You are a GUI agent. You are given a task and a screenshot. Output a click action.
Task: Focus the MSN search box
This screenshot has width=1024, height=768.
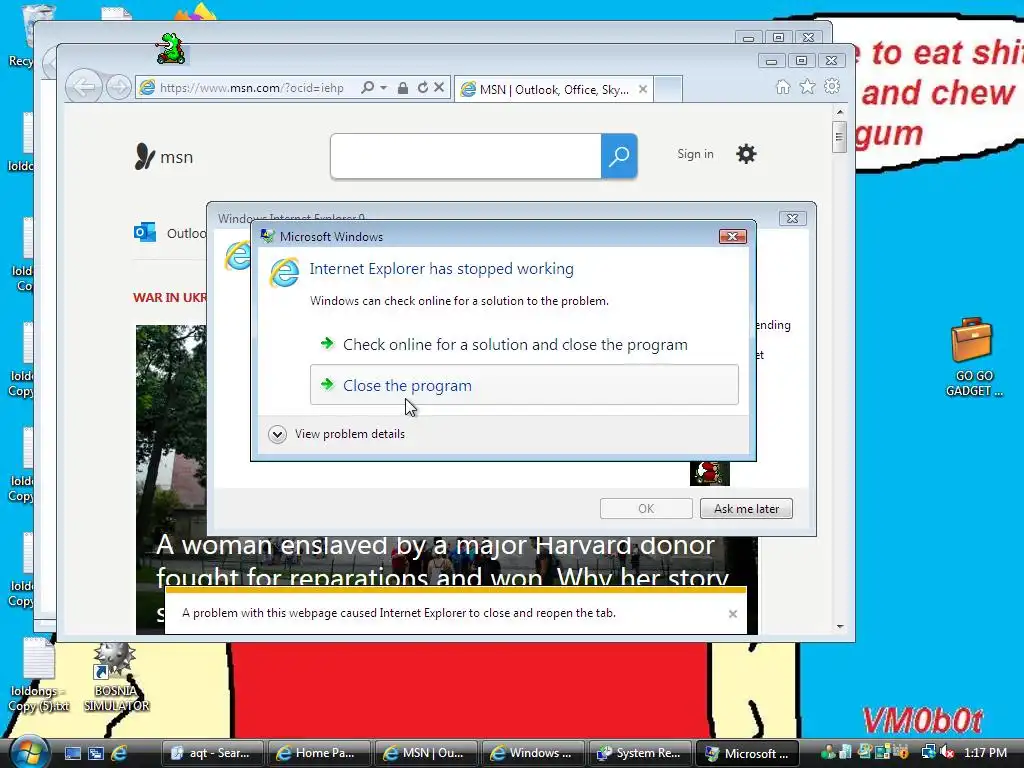click(x=466, y=156)
